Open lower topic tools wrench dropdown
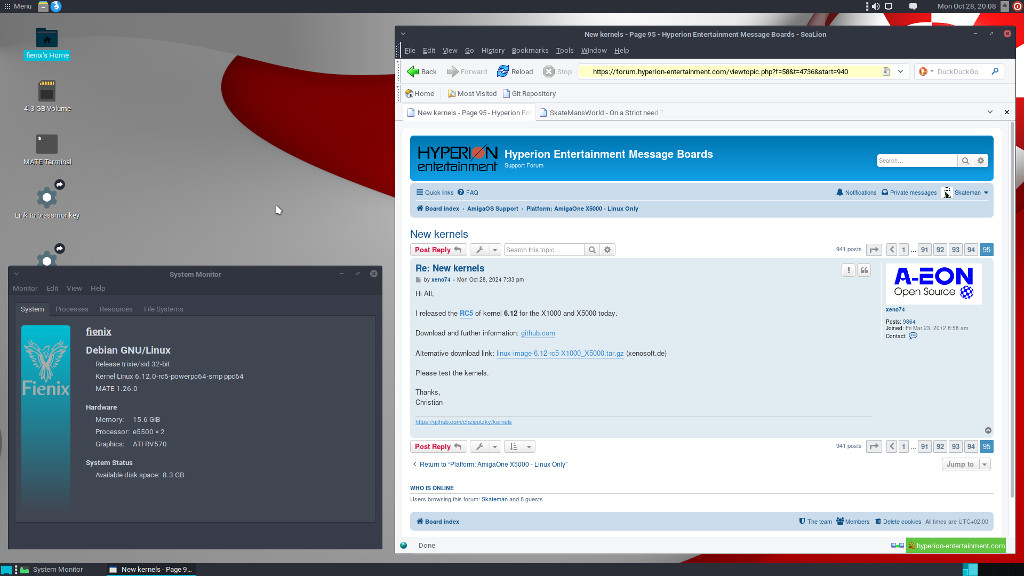Viewport: 1024px width, 576px height. (485, 447)
